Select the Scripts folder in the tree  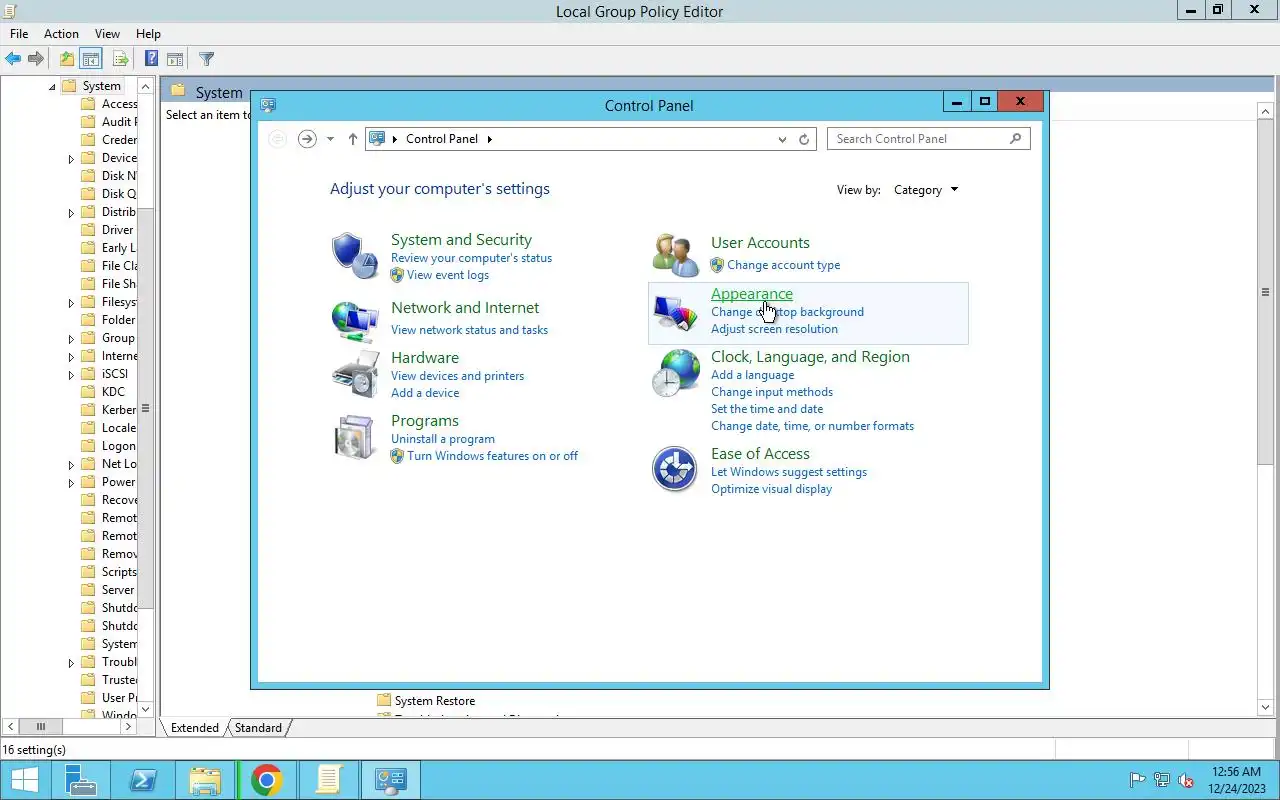tap(110, 572)
